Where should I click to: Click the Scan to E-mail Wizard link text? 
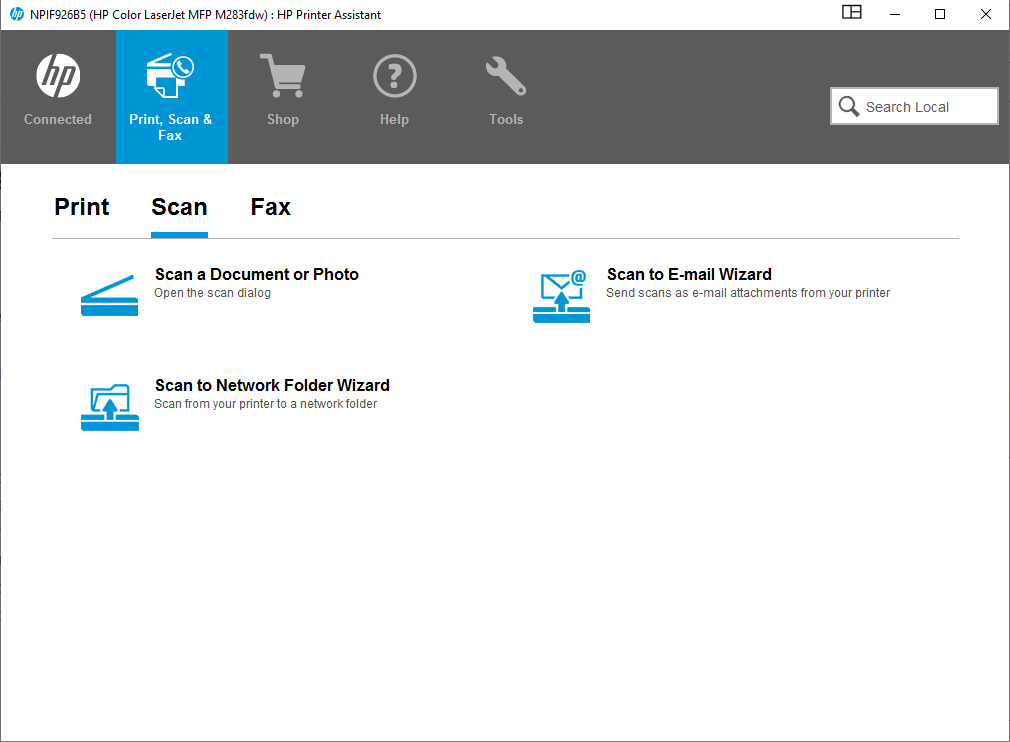pyautogui.click(x=689, y=274)
